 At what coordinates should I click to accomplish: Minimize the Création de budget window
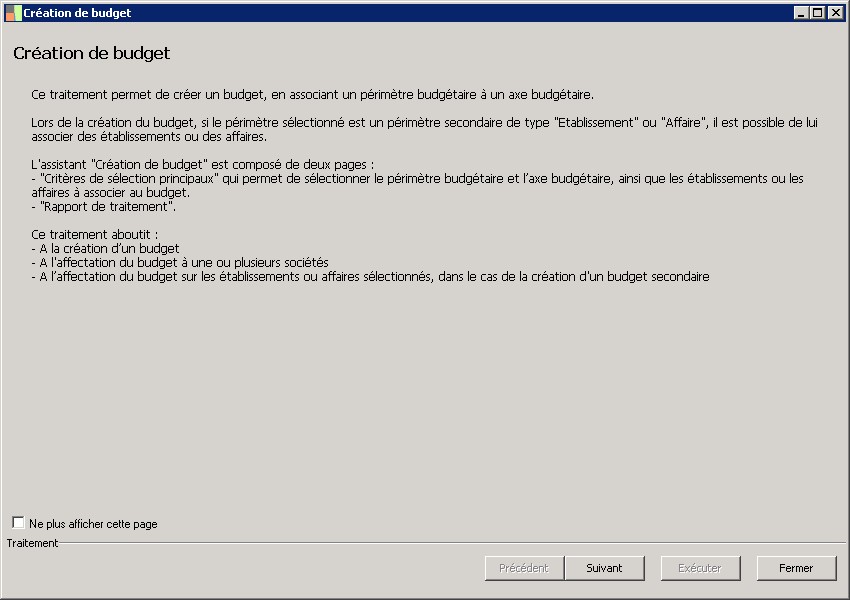(801, 13)
